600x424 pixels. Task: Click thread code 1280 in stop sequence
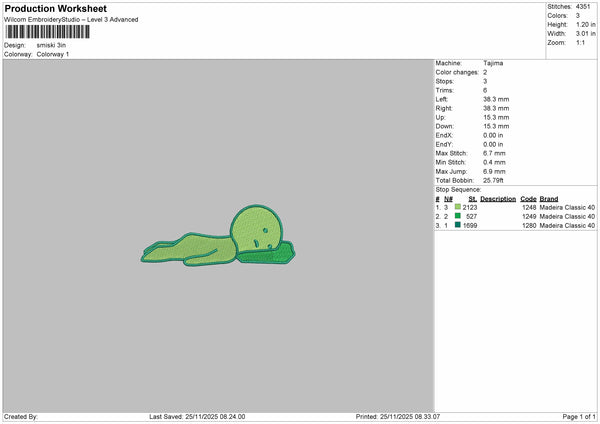pyautogui.click(x=528, y=226)
